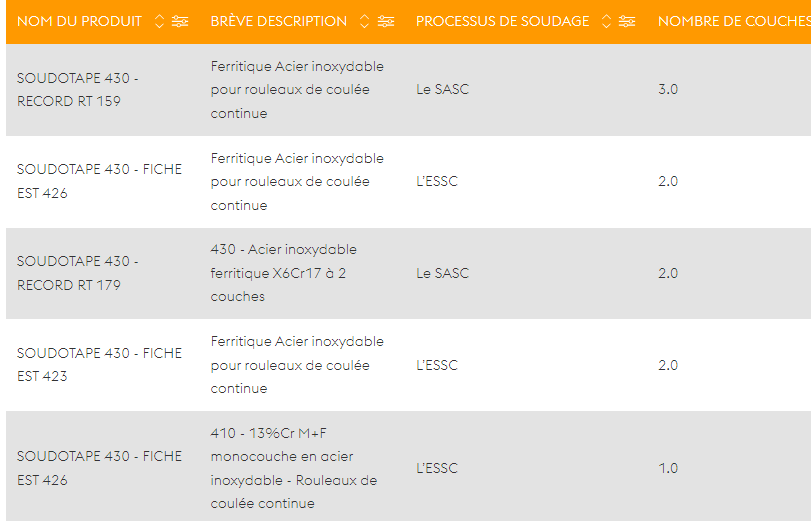Open SOUDOTAPE 430 - RECORD RT 179 product
811x521 pixels.
(x=78, y=273)
